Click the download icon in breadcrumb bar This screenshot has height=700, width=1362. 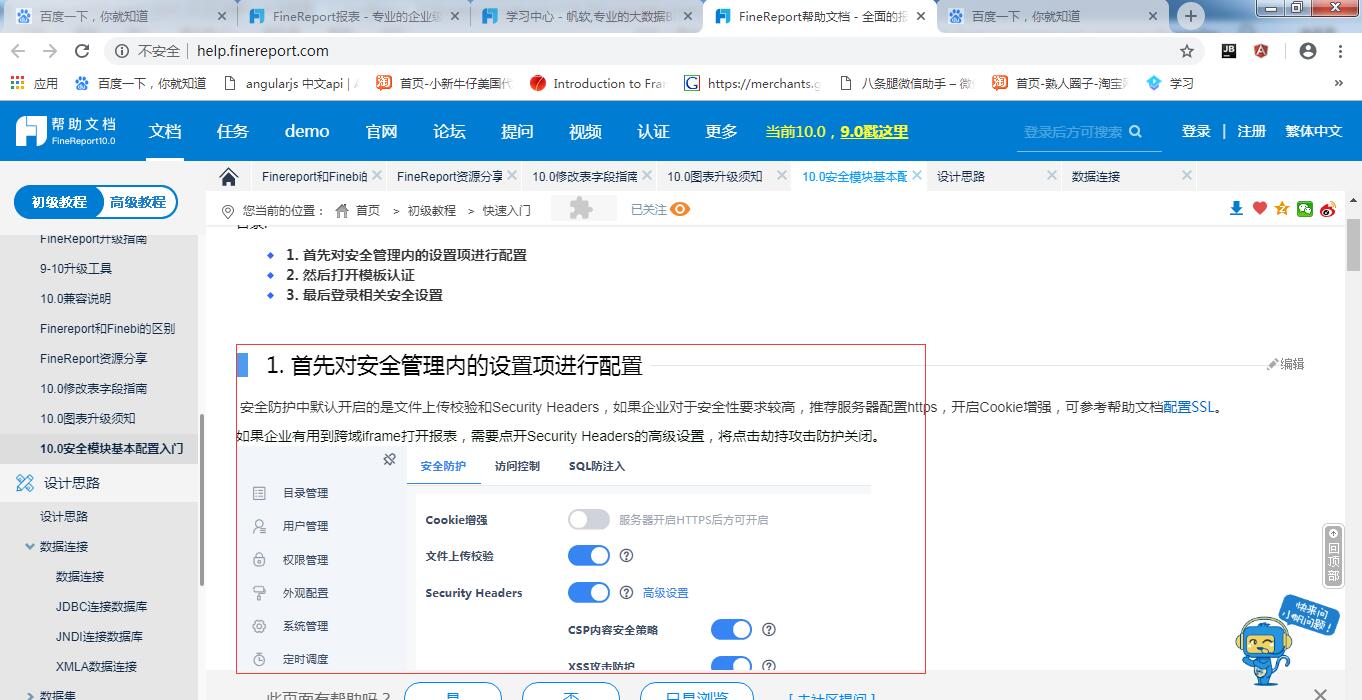tap(1237, 208)
